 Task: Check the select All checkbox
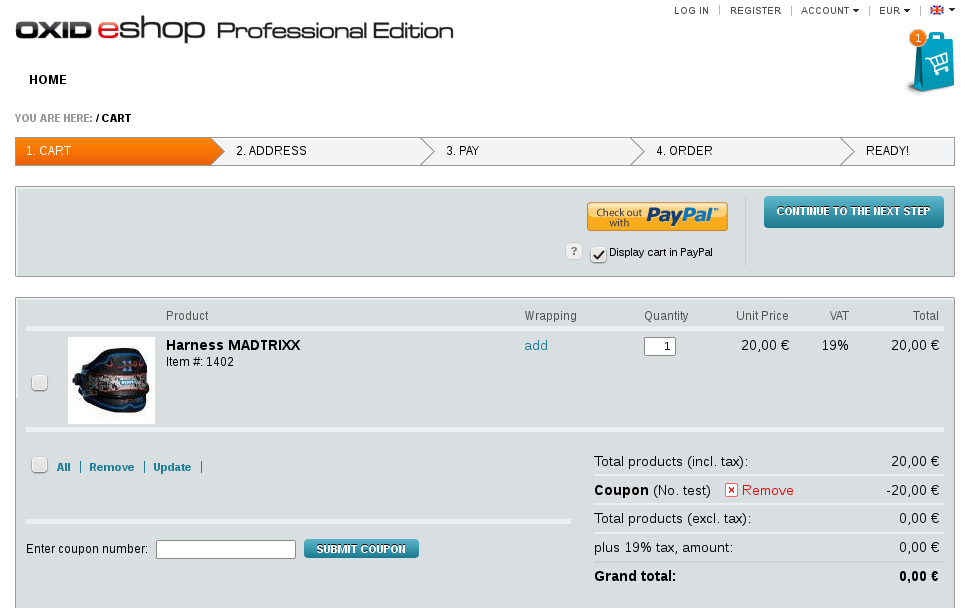(x=39, y=465)
